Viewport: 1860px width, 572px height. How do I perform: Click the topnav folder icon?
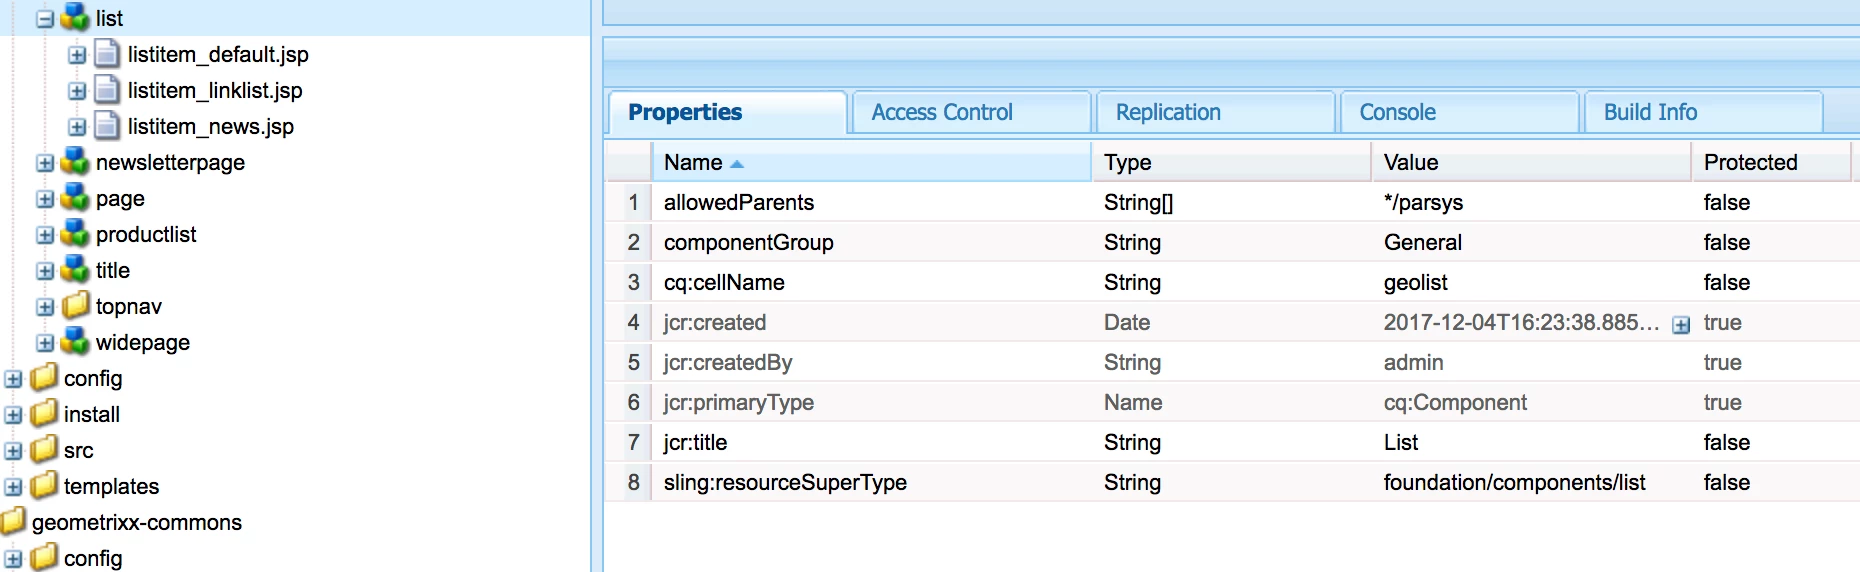click(x=75, y=306)
